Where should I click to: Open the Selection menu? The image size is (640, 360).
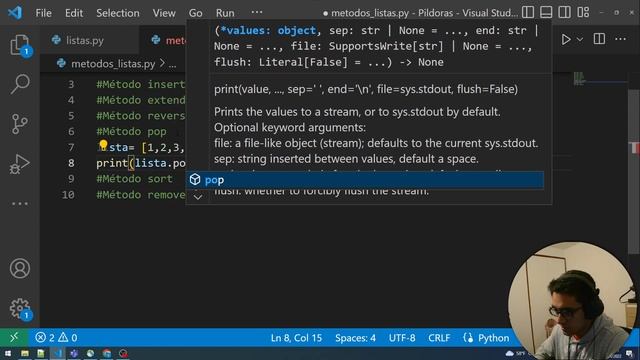point(118,13)
